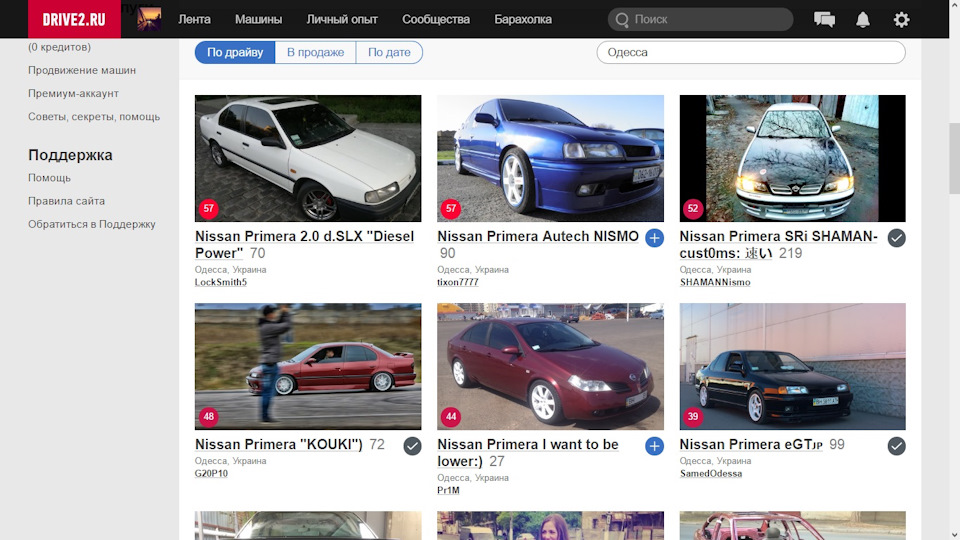Screen dimensions: 960x540
Task: Open user LockSmith5 profile
Action: [x=220, y=282]
